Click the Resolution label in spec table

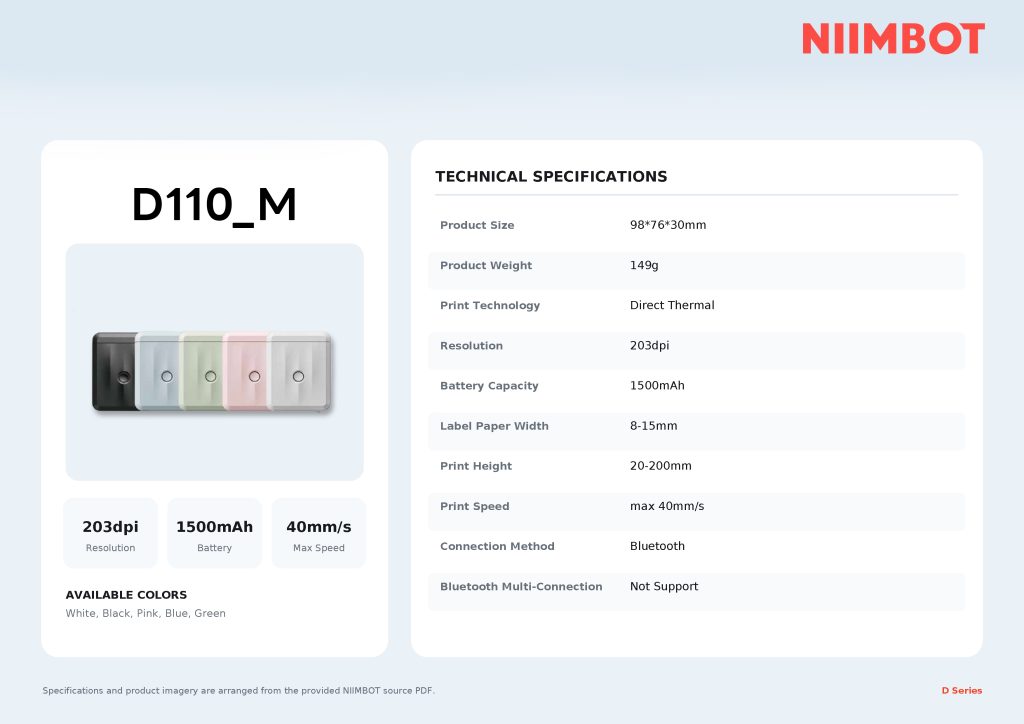472,346
